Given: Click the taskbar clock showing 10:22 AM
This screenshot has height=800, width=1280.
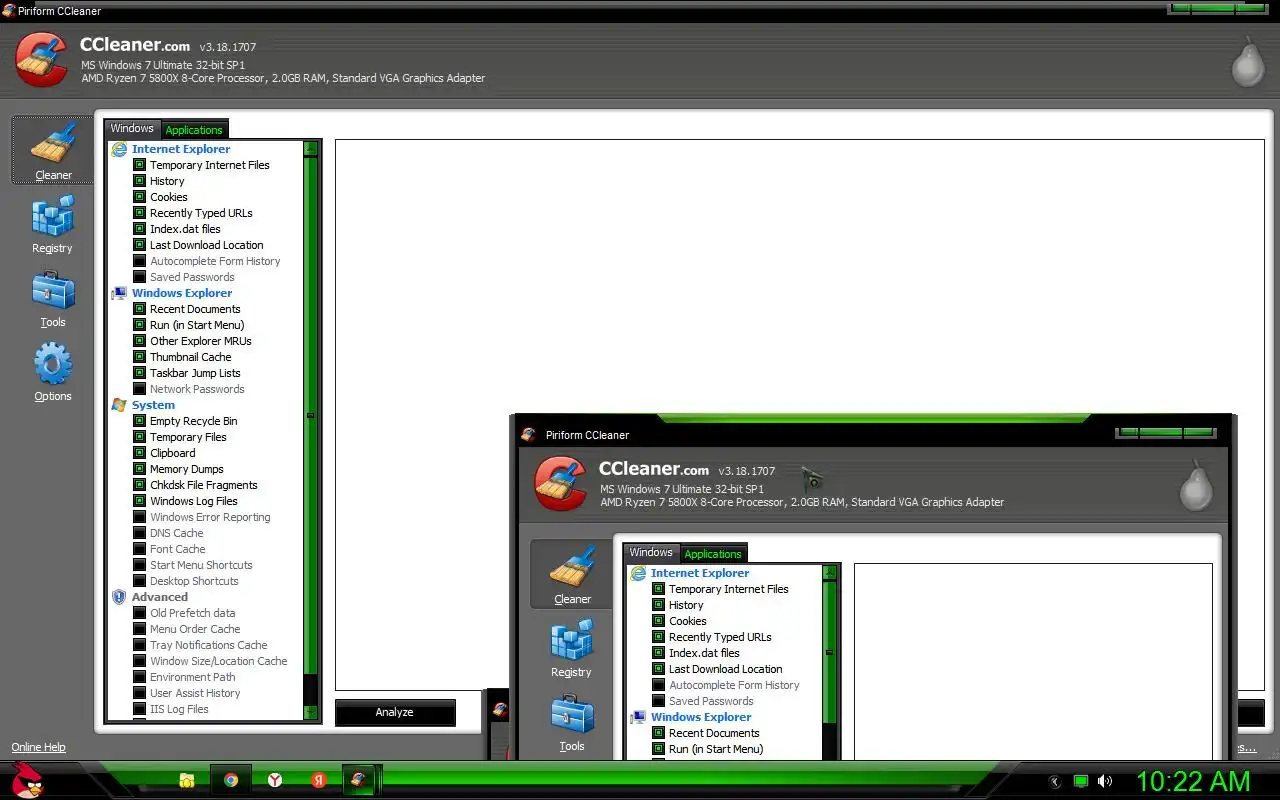Looking at the screenshot, I should point(1192,780).
